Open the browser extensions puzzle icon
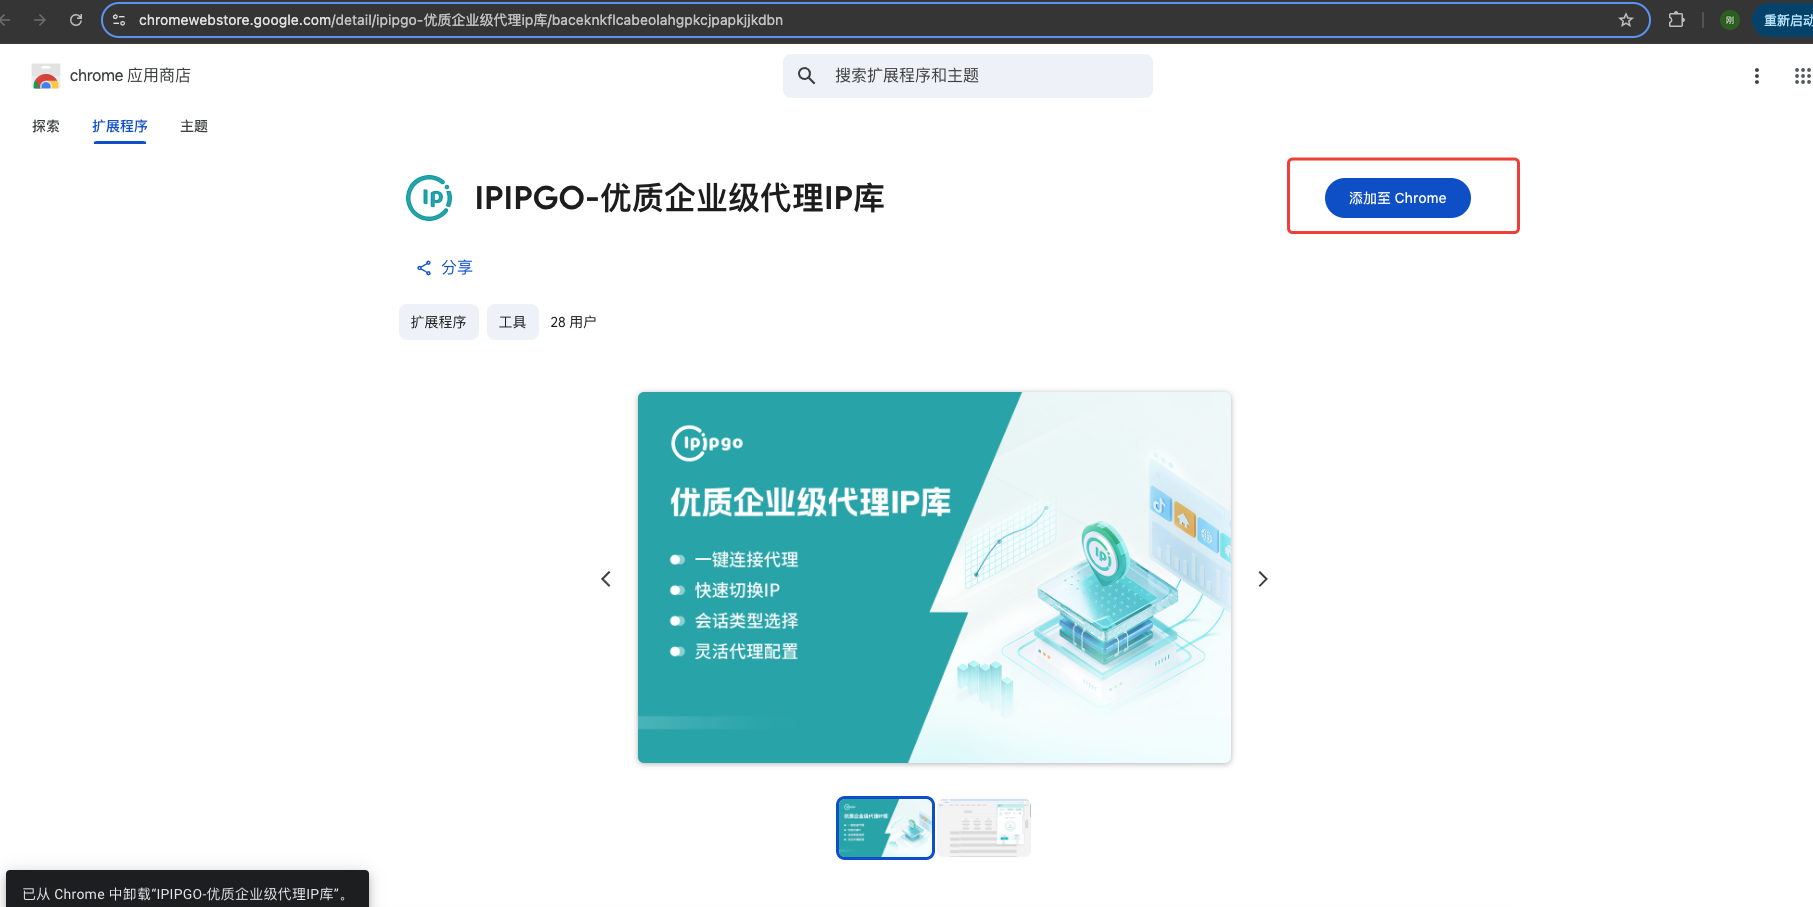The image size is (1813, 907). [1677, 19]
